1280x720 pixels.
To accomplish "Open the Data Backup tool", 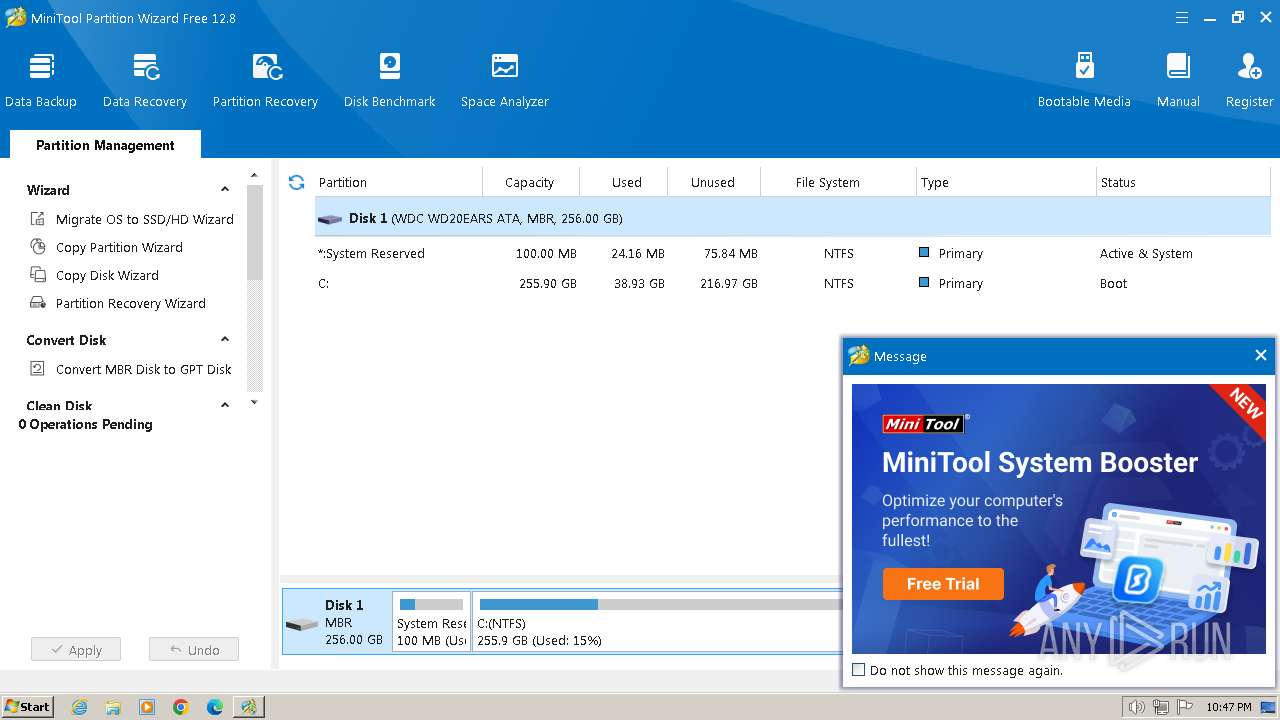I will tap(41, 80).
